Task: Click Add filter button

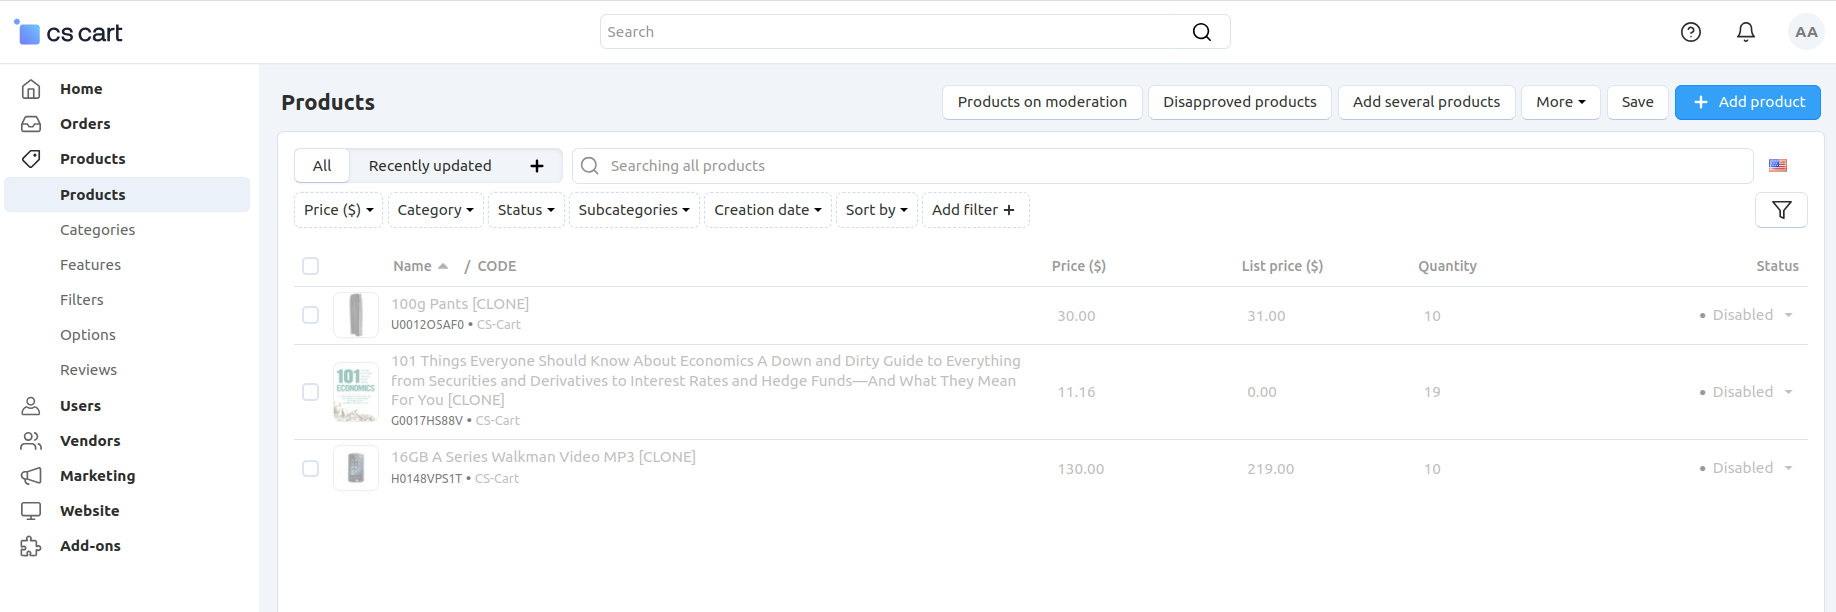Action: 975,210
